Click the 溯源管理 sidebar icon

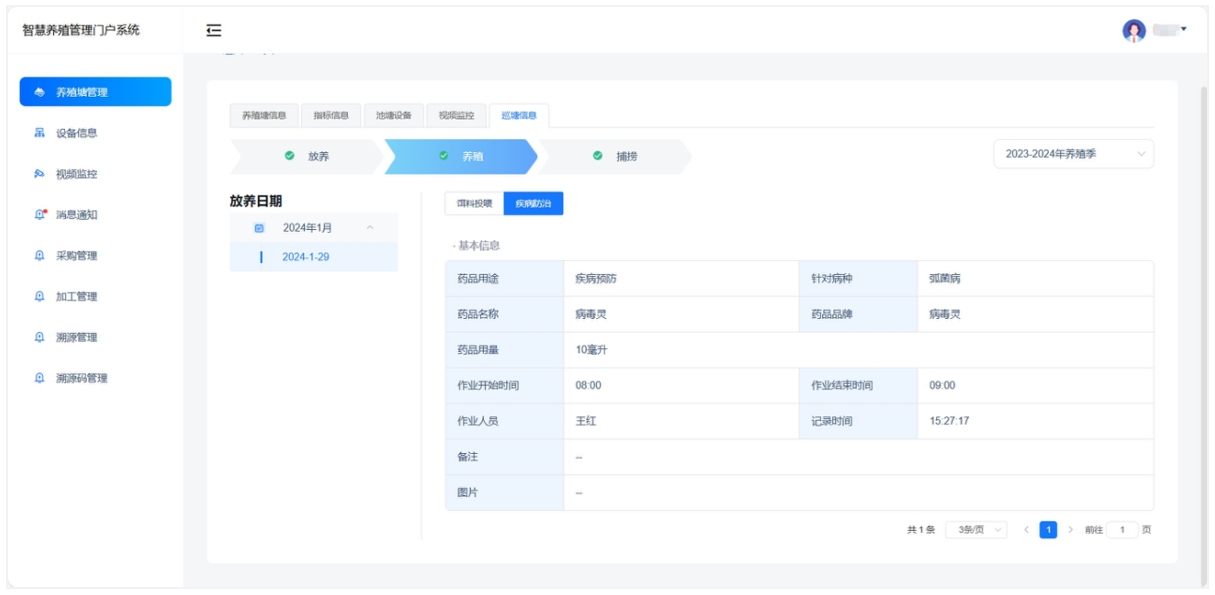(x=39, y=338)
